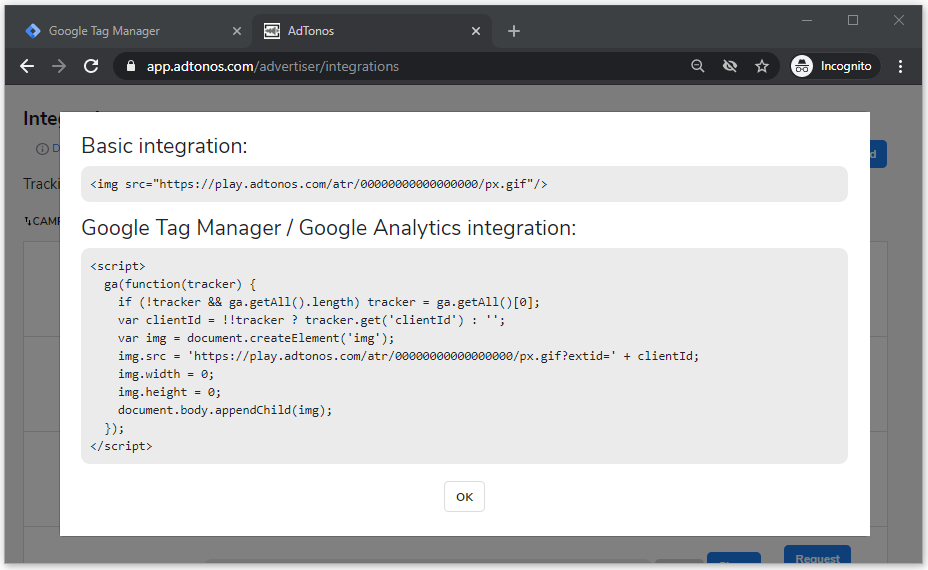Bookmark this page with the star icon
This screenshot has width=928, height=570.
point(762,66)
